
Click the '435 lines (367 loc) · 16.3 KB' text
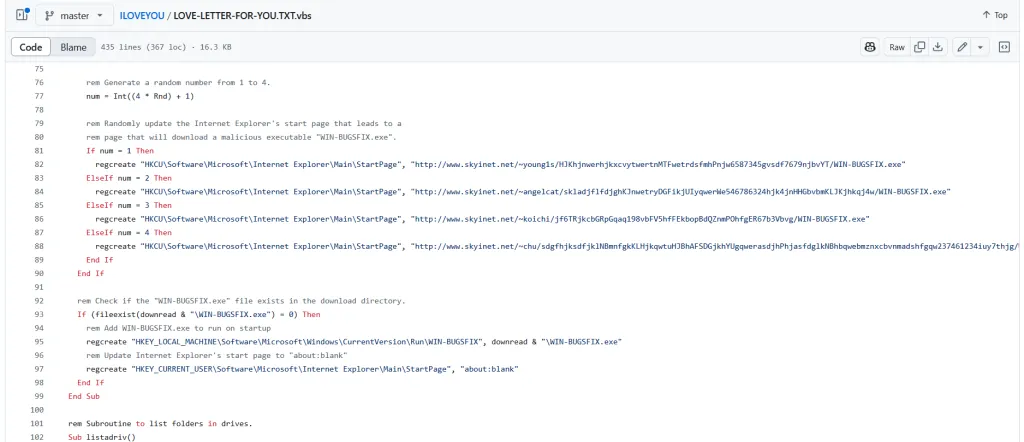[x=166, y=47]
